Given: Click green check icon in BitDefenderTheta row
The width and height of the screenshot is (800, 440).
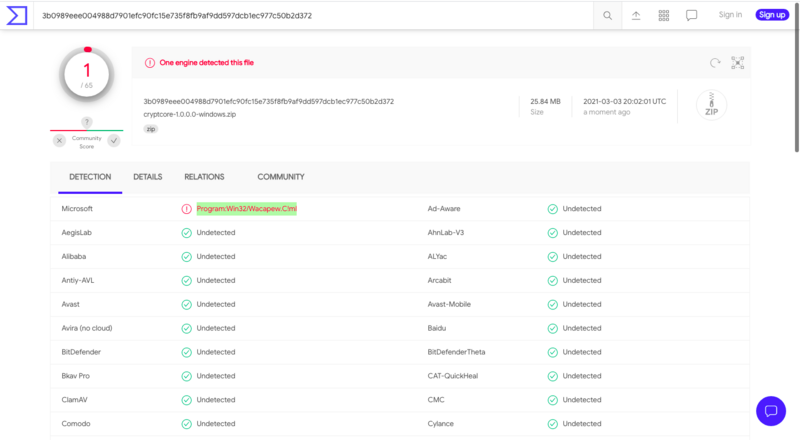Looking at the screenshot, I should coord(553,352).
